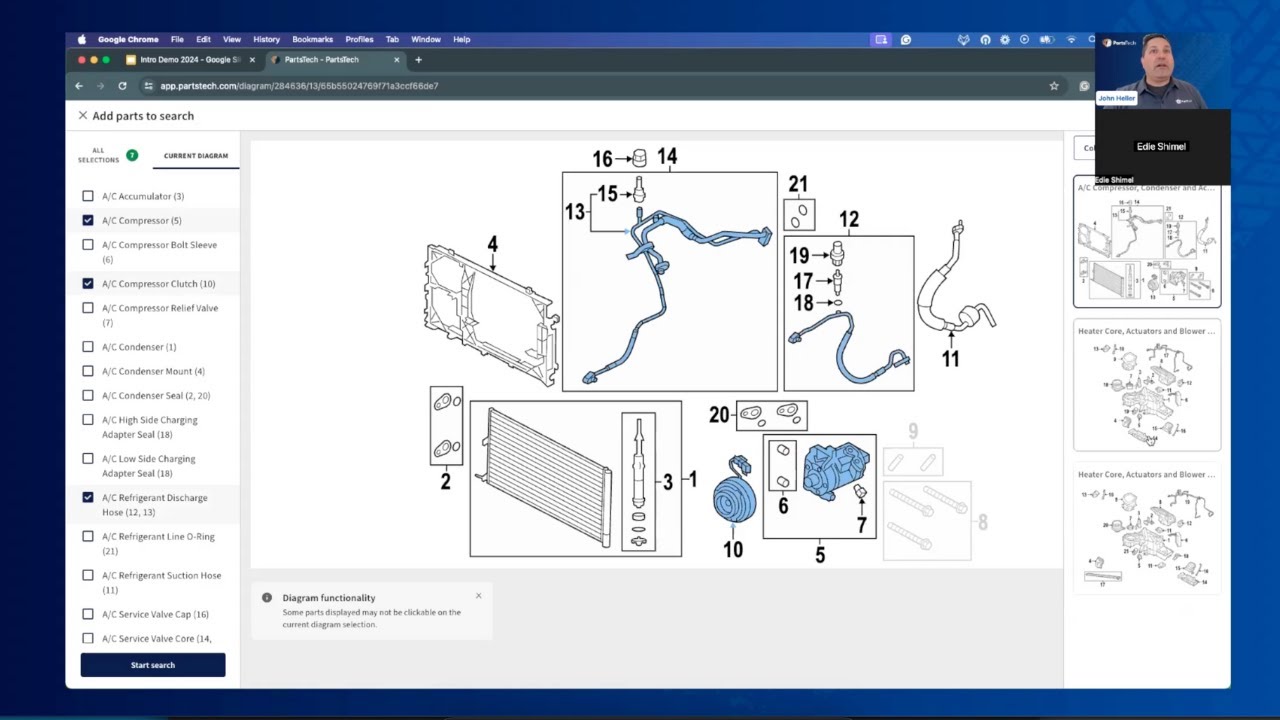Click O-ring part 21 in diagram
Screen dimensions: 1280x720
coord(799,214)
